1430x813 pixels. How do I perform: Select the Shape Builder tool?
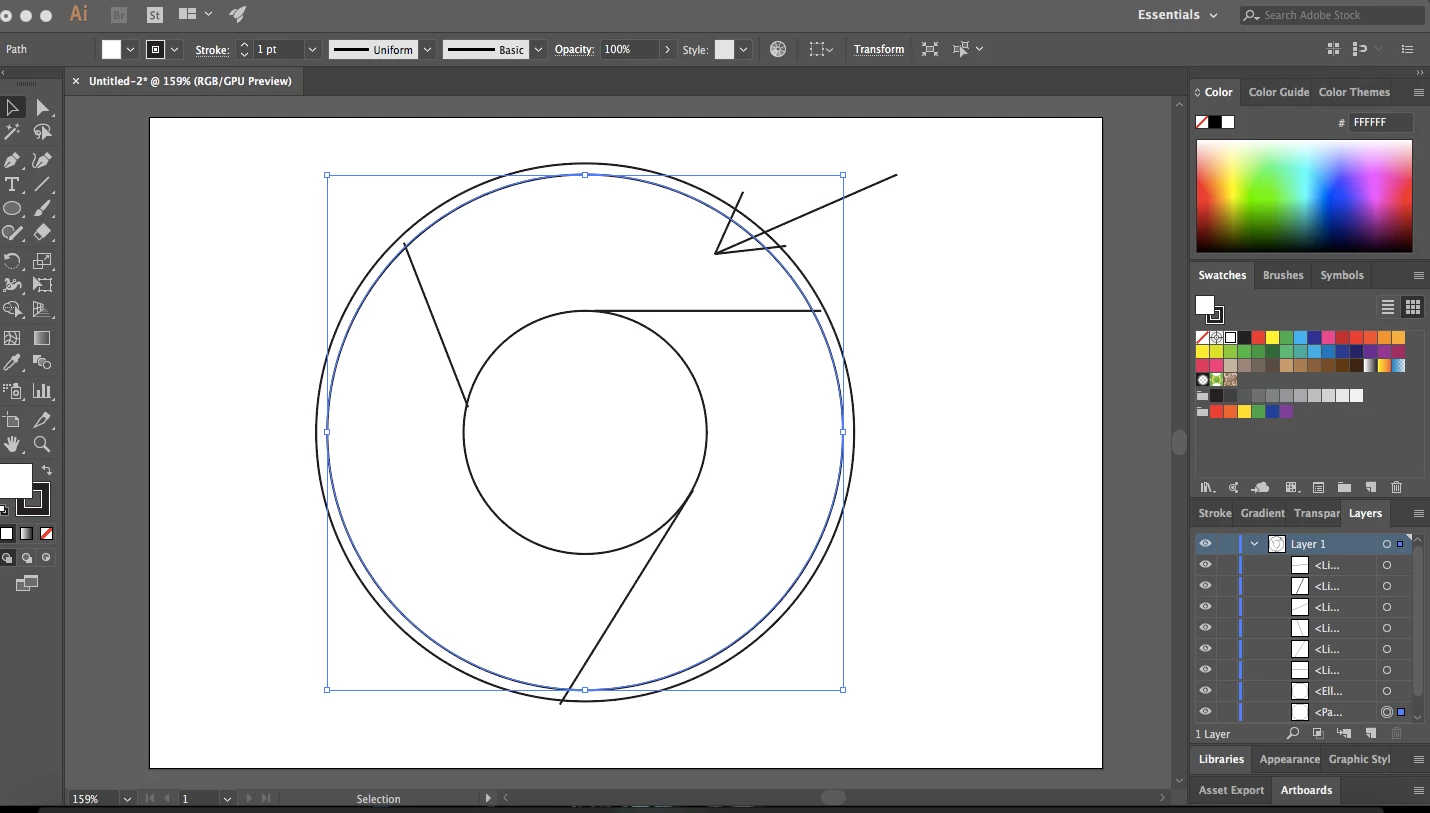tap(12, 310)
